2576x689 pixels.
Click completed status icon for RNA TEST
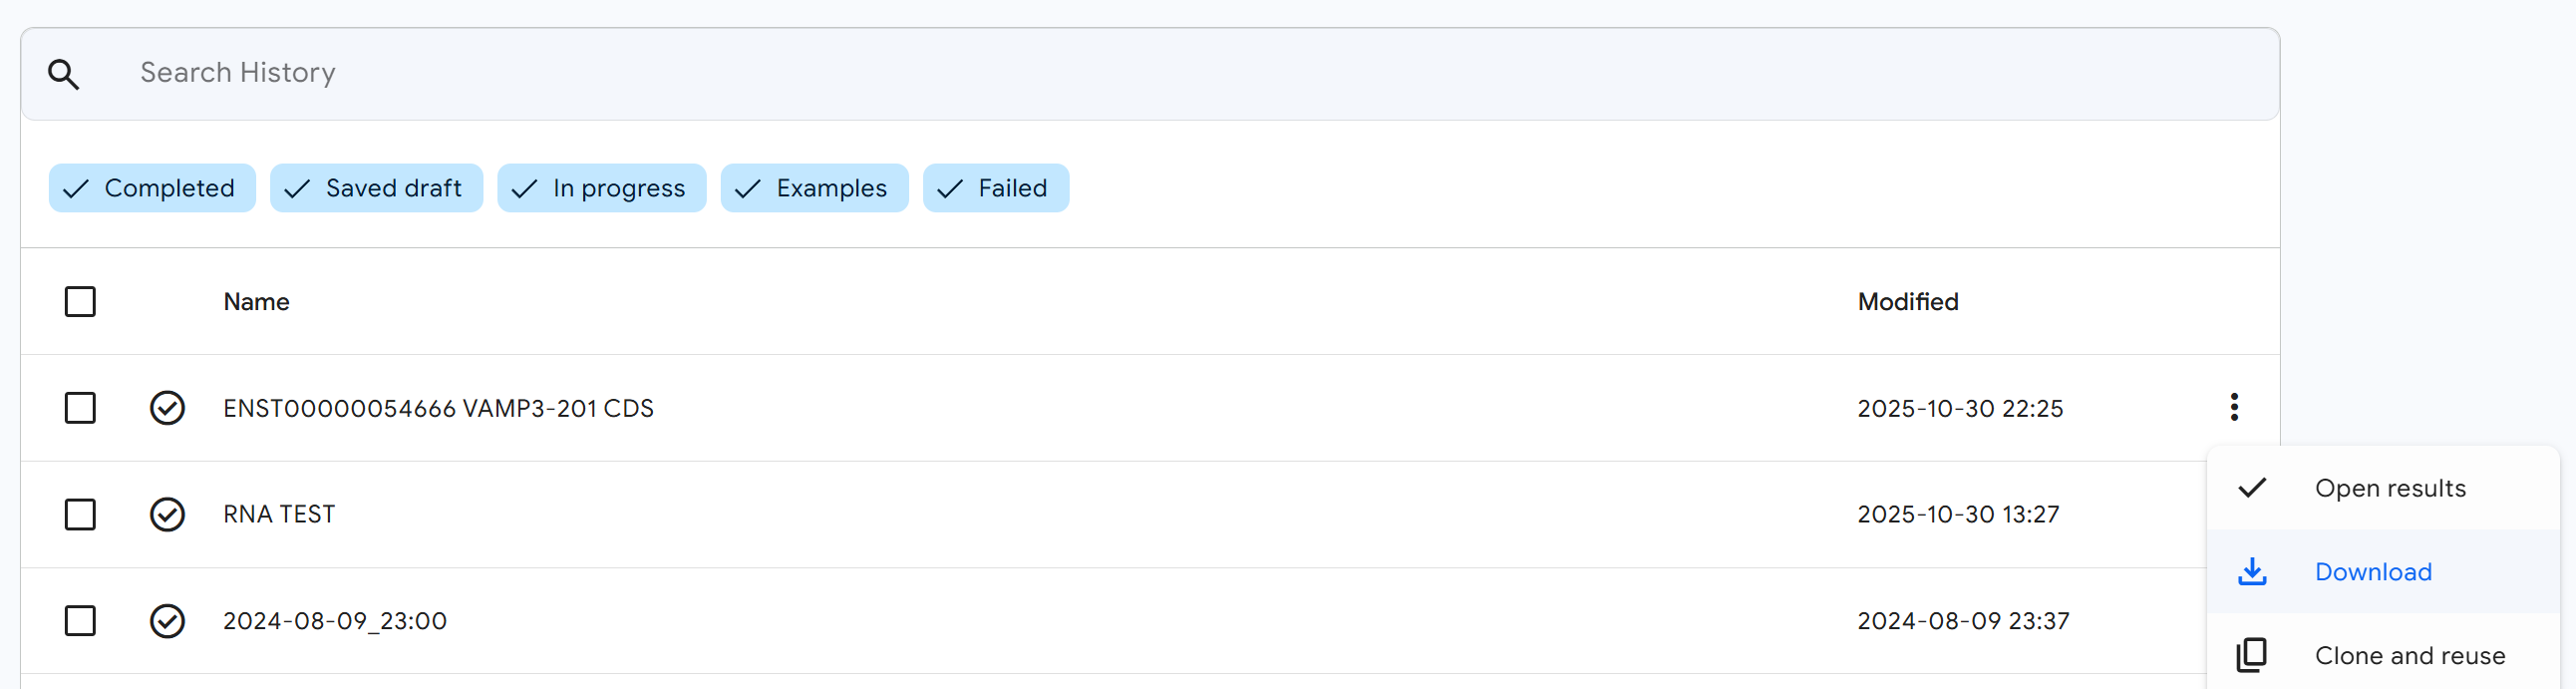pos(167,514)
